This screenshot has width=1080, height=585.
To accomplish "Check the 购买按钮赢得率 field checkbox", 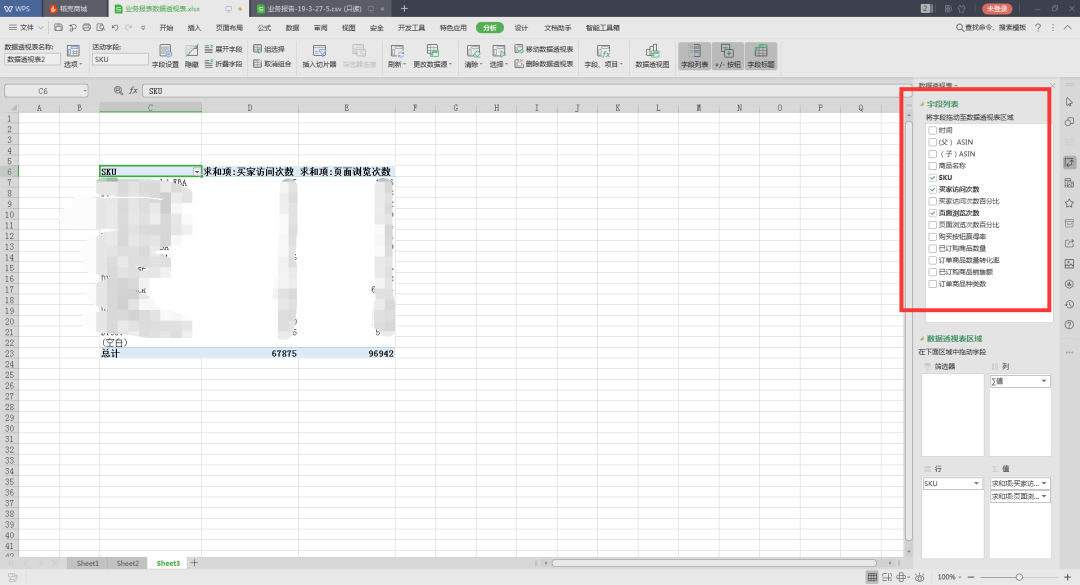I will click(933, 236).
